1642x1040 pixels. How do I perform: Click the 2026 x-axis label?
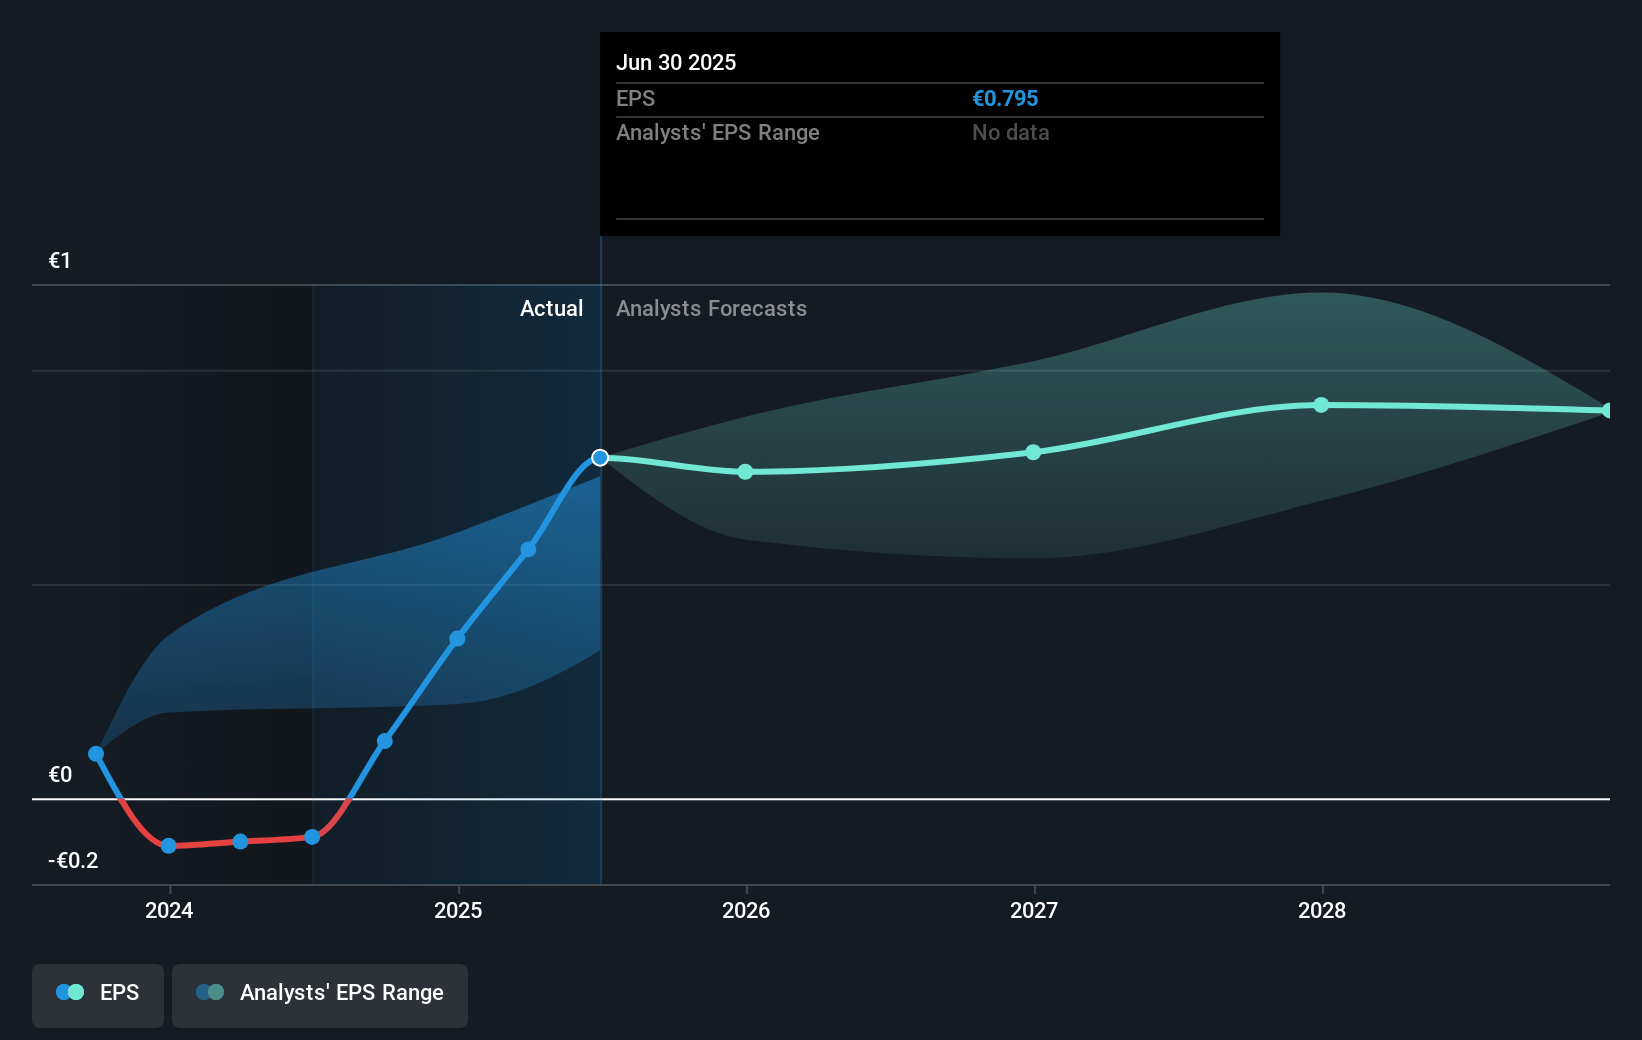point(746,910)
